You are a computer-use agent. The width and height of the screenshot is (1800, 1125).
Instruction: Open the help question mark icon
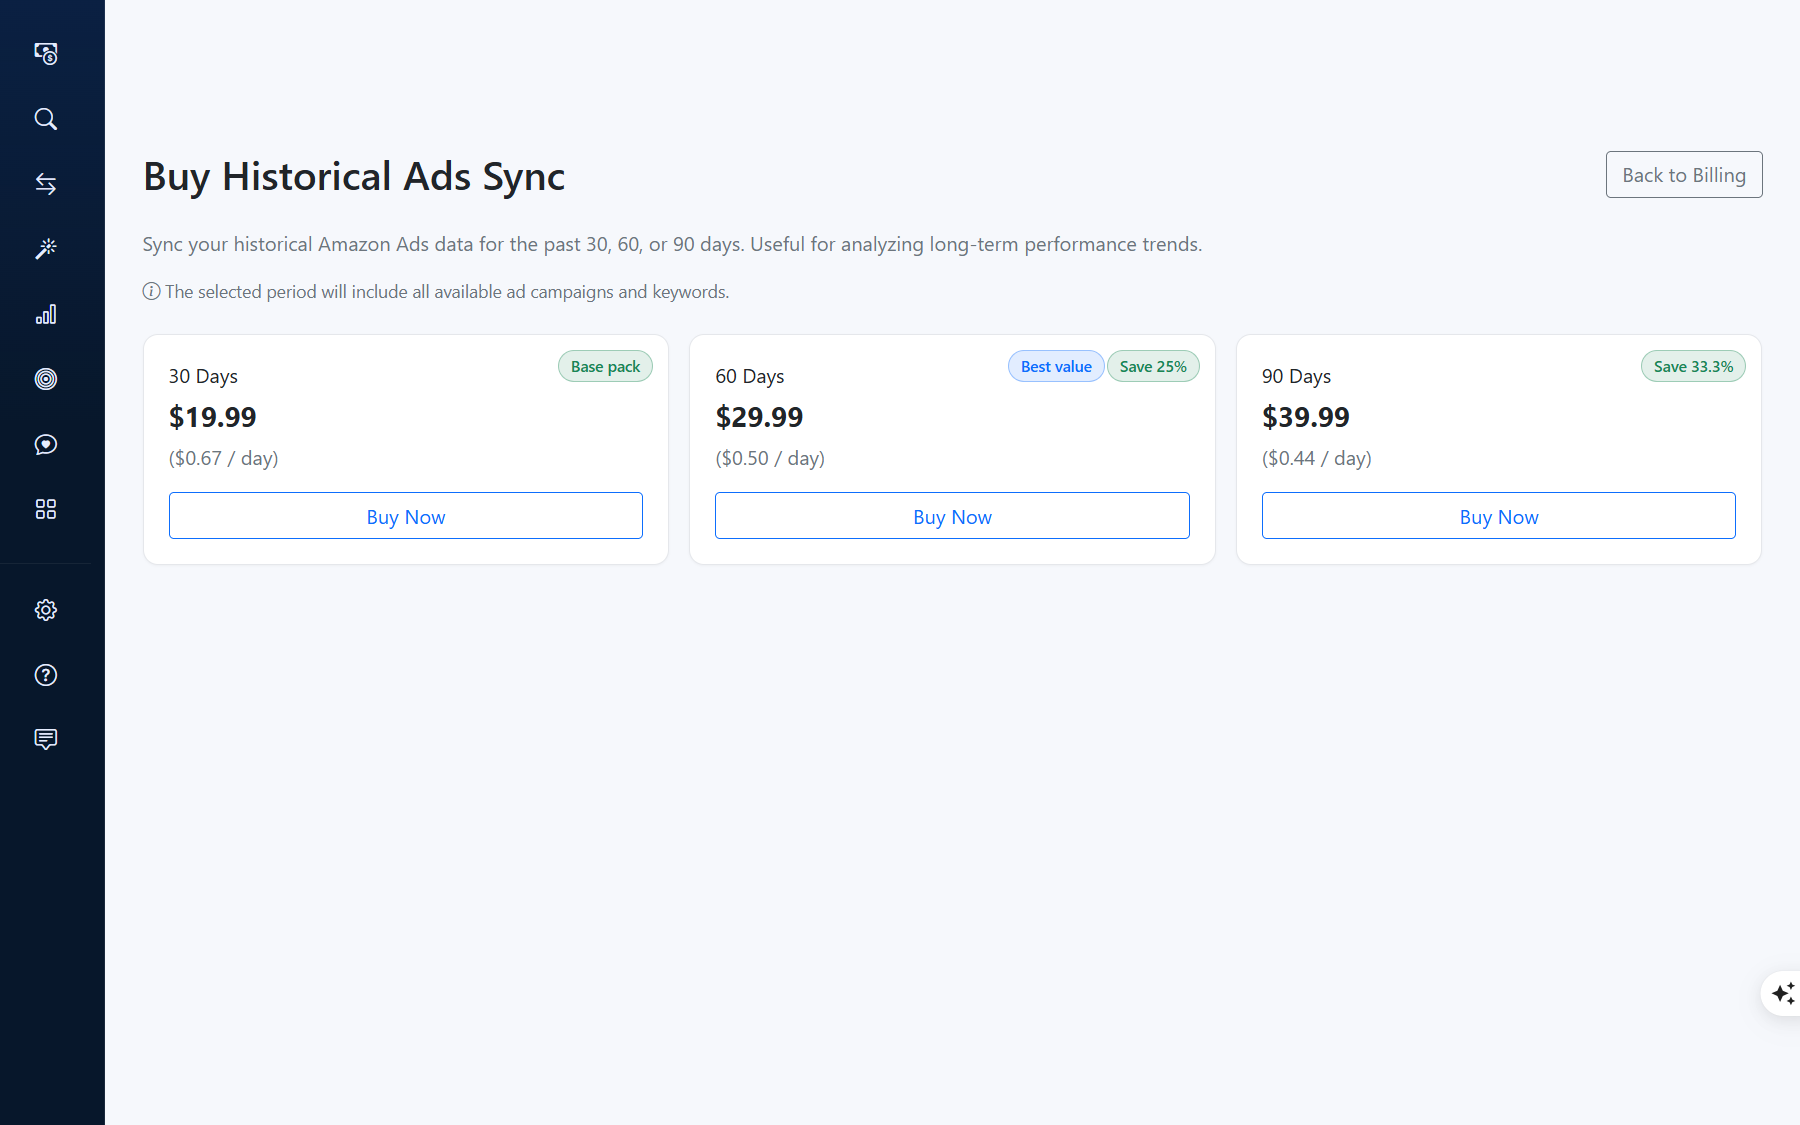point(46,675)
